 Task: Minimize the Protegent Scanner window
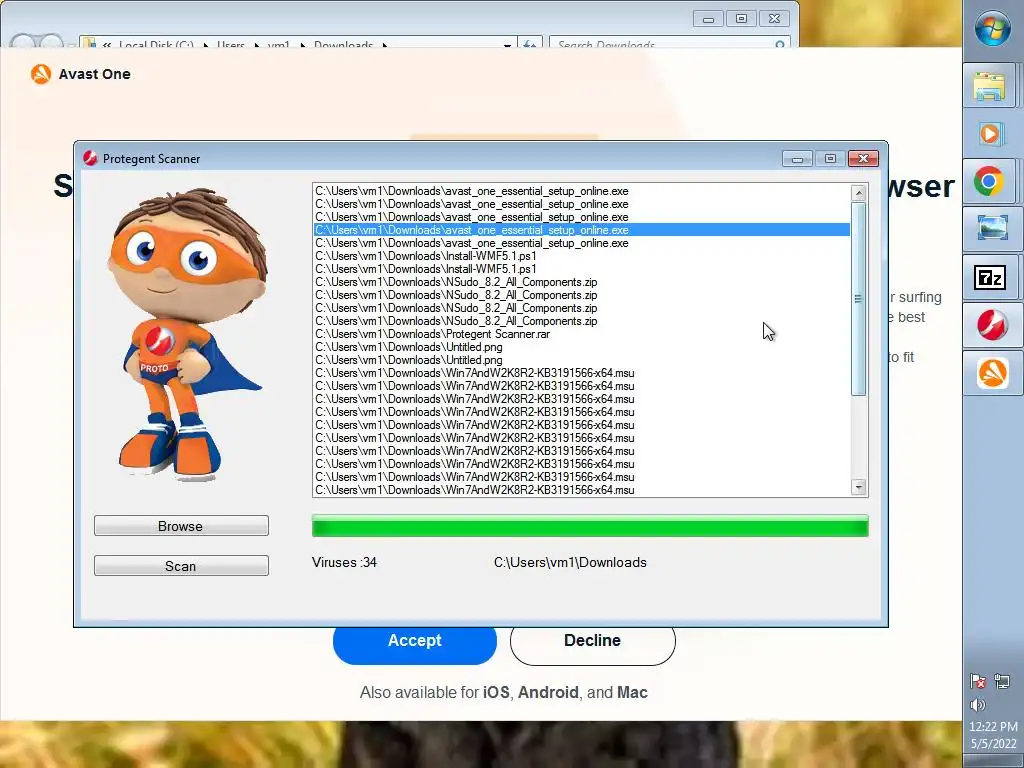click(x=797, y=159)
